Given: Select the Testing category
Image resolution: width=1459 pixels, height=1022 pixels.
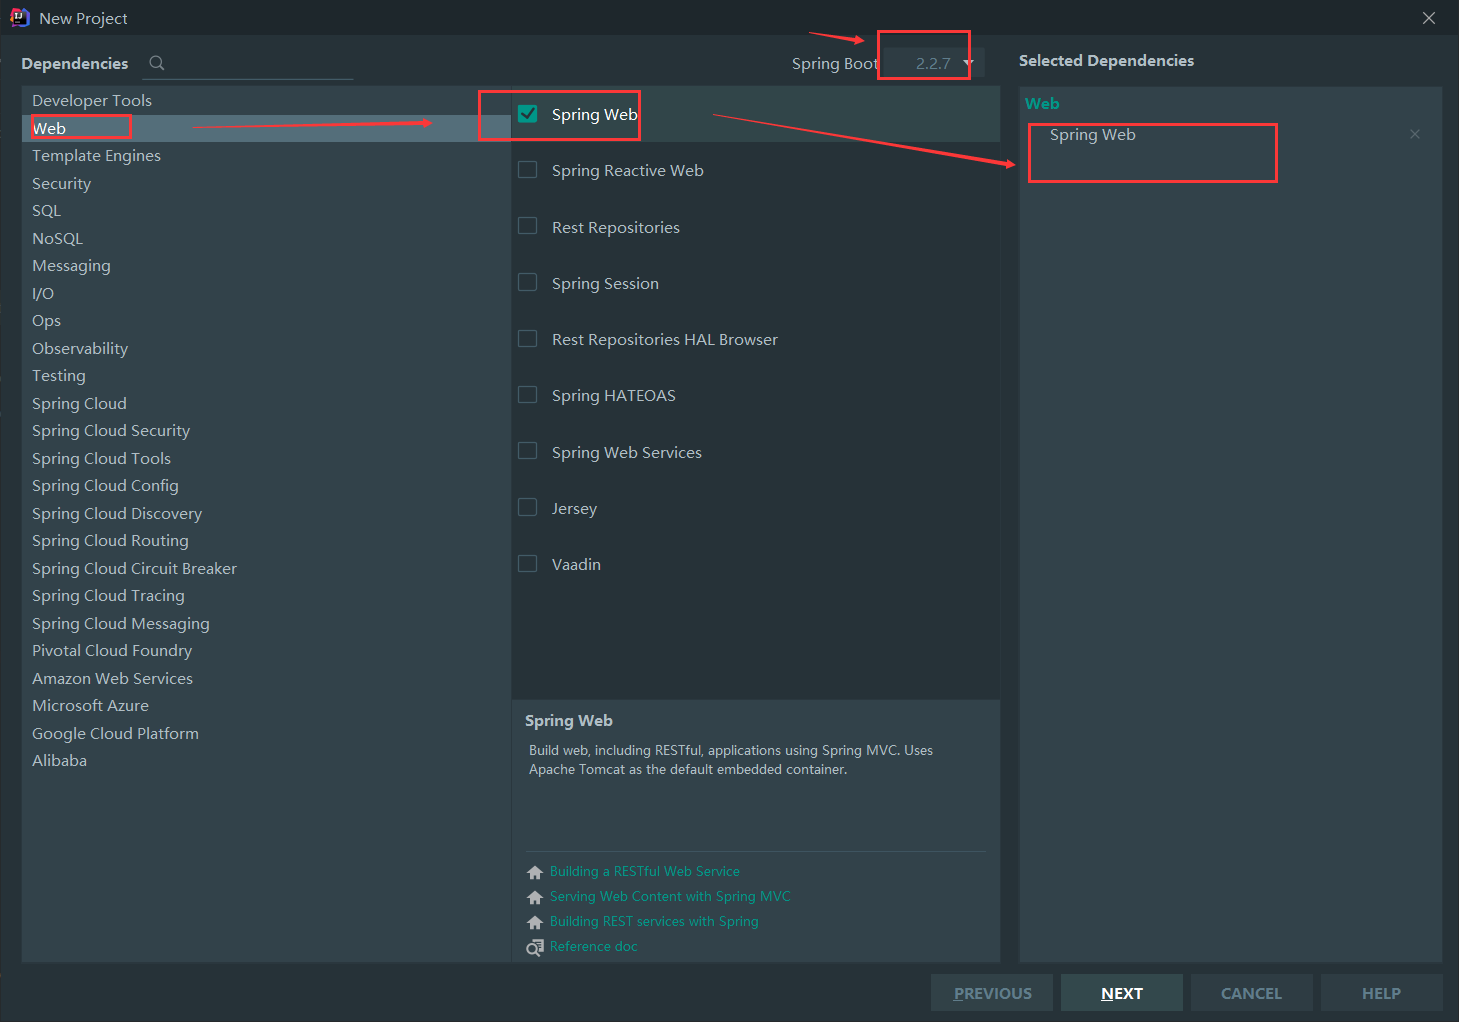Looking at the screenshot, I should point(266,375).
